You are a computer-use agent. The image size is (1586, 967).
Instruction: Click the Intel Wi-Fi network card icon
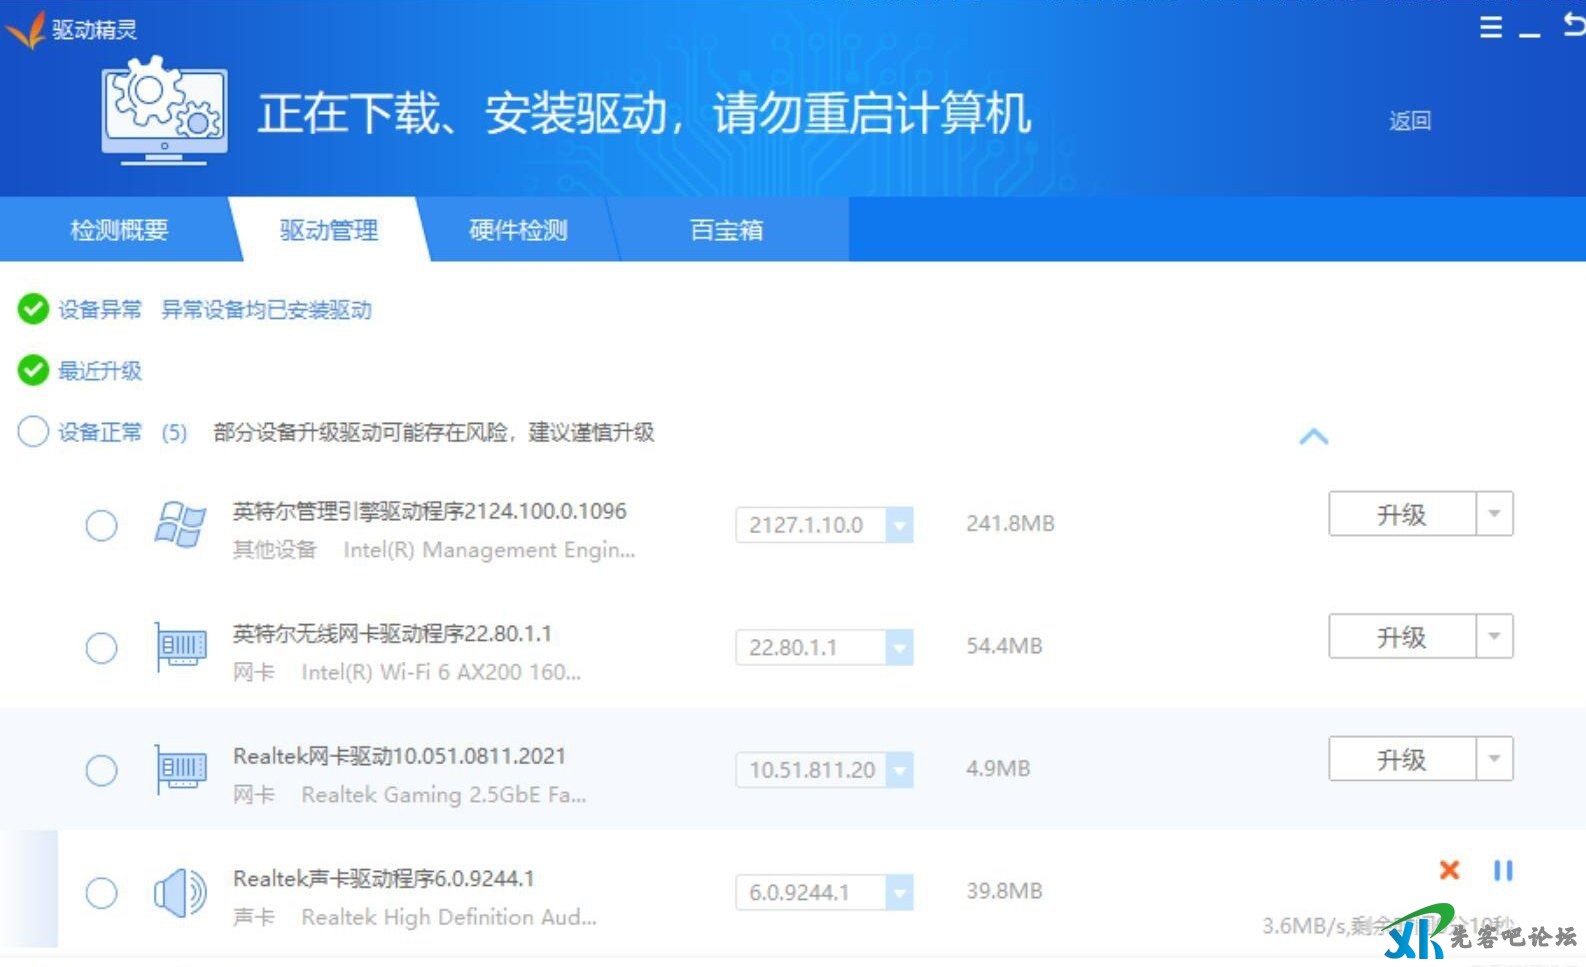pyautogui.click(x=180, y=648)
